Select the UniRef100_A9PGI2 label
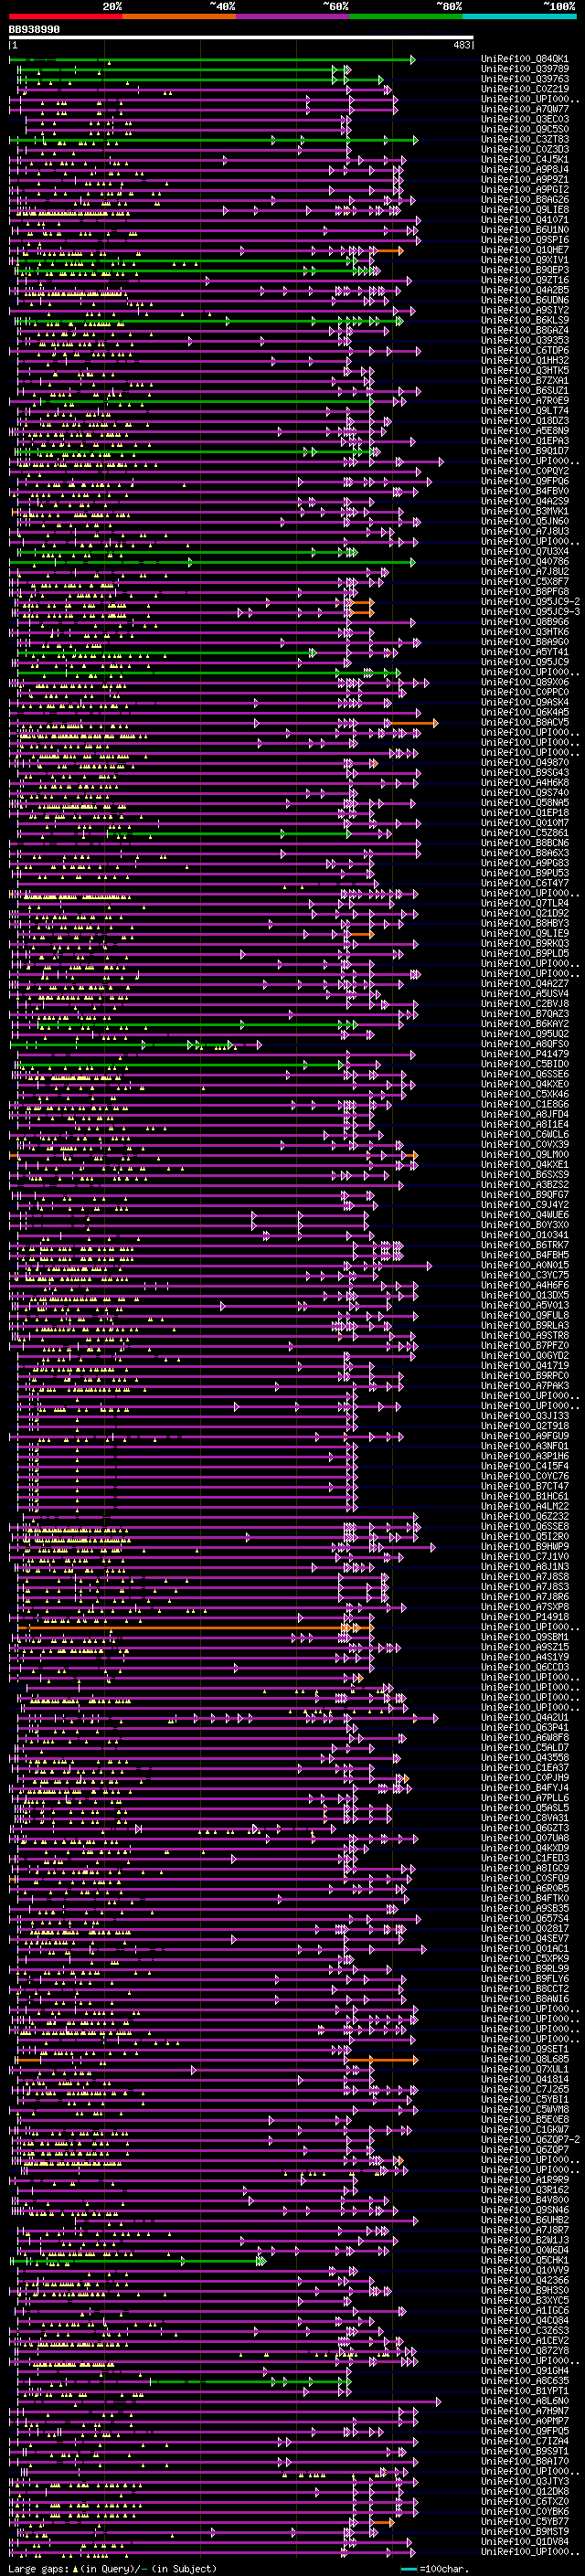The height and width of the screenshot is (2576, 585). (524, 189)
